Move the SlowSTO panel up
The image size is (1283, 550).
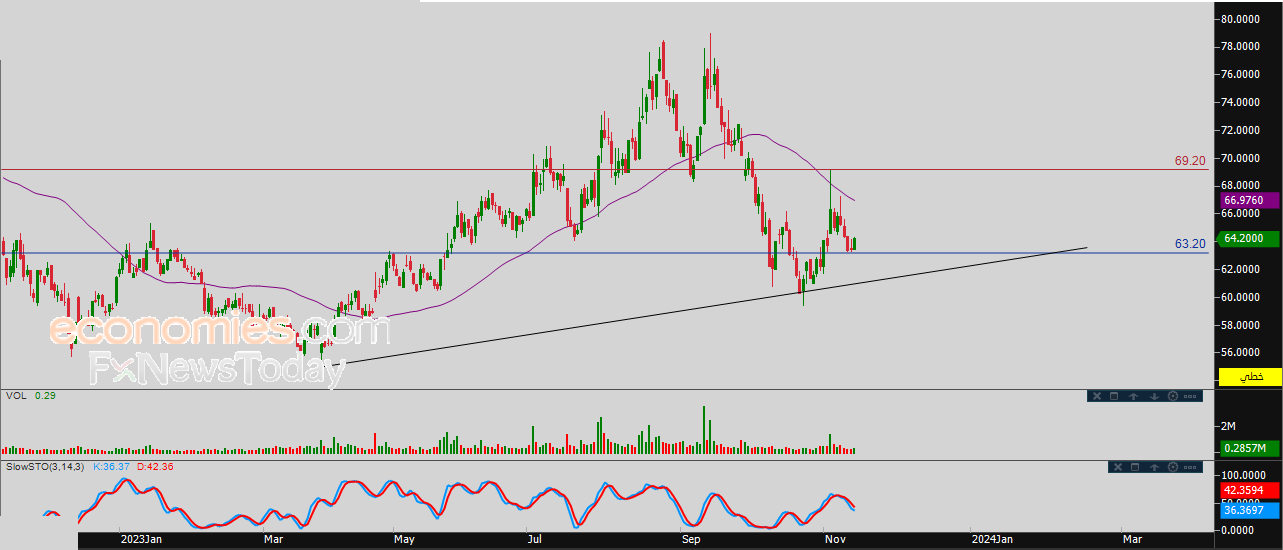[1154, 467]
